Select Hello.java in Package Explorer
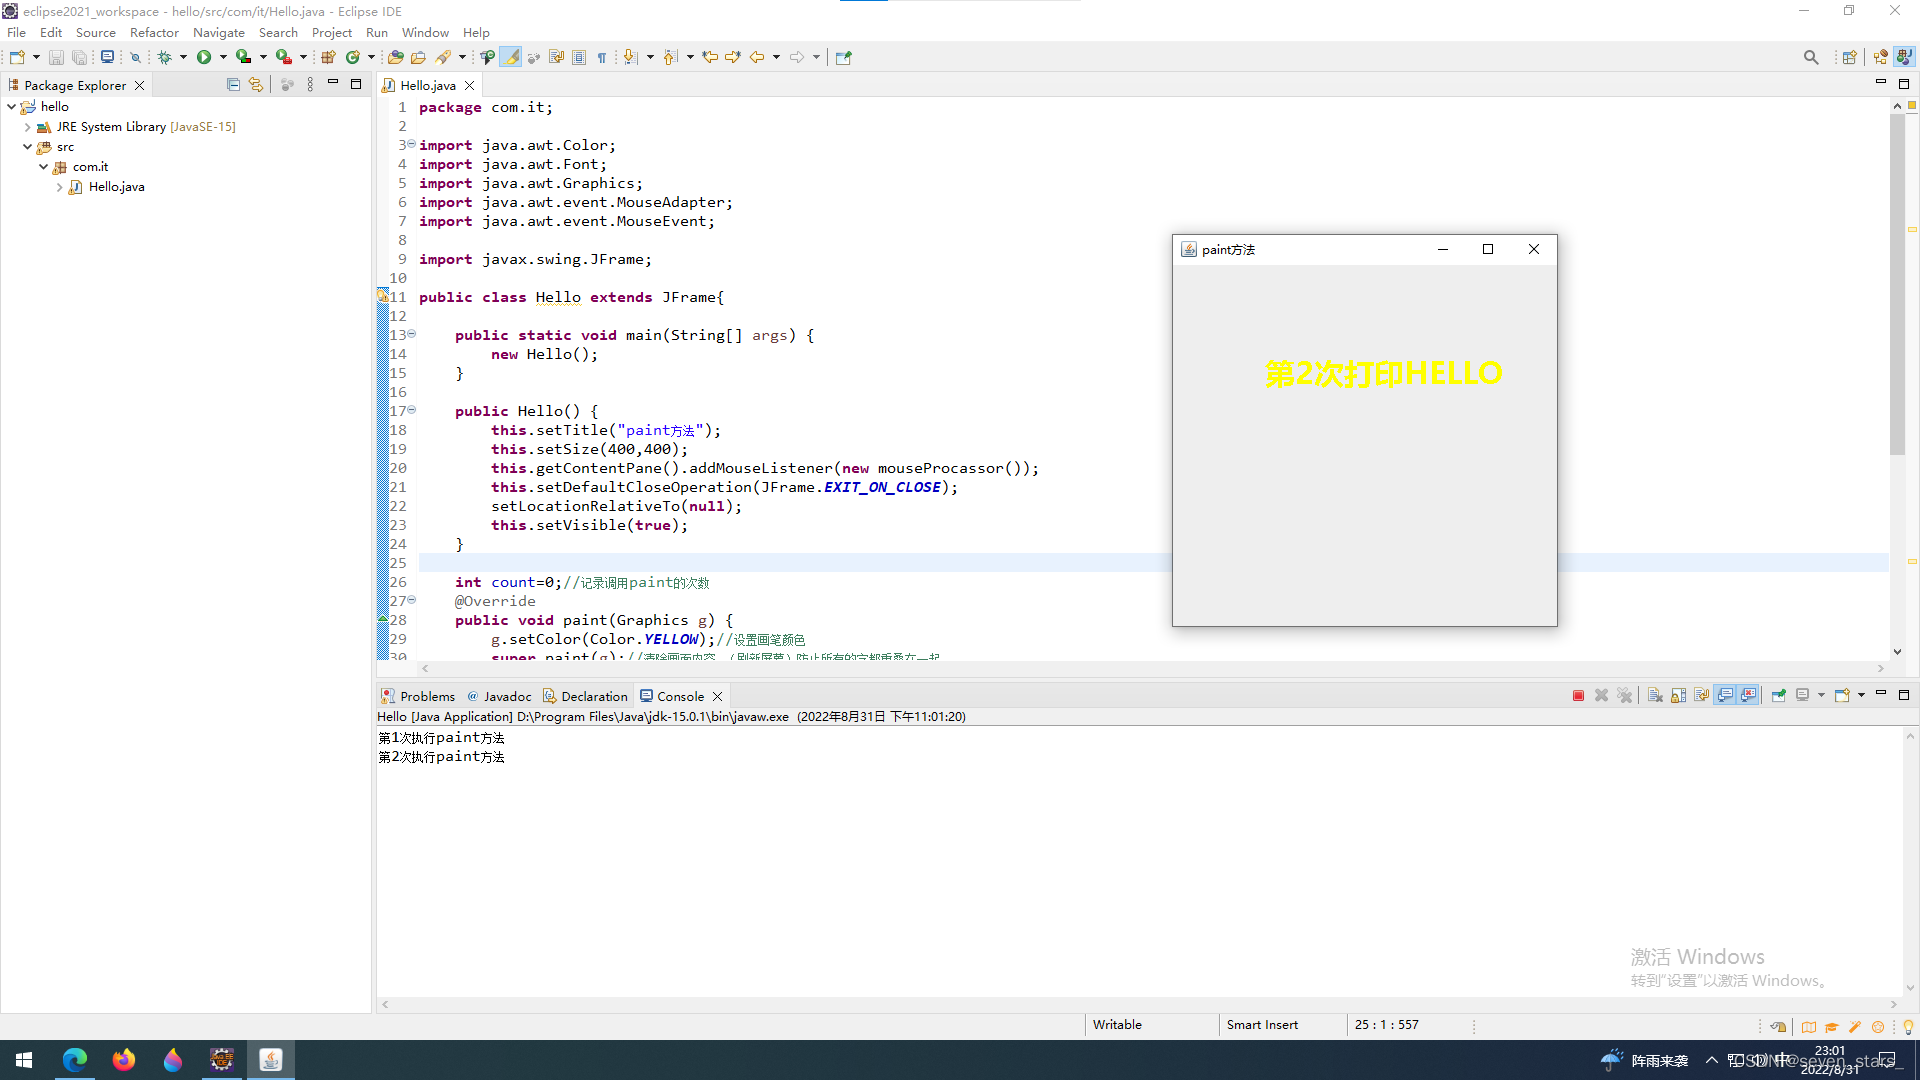Viewport: 1920px width, 1080px height. pyautogui.click(x=116, y=187)
